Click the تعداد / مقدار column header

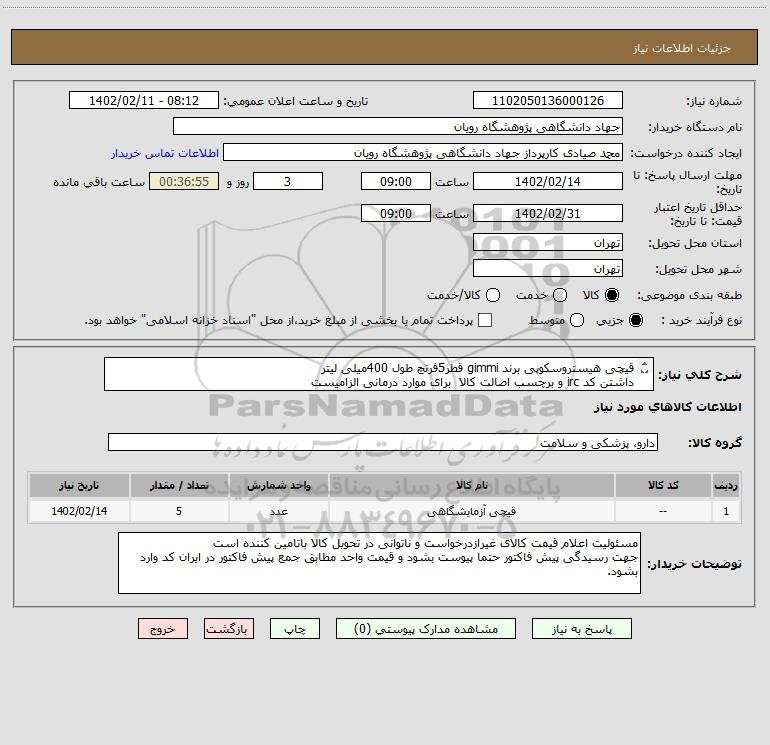179,485
